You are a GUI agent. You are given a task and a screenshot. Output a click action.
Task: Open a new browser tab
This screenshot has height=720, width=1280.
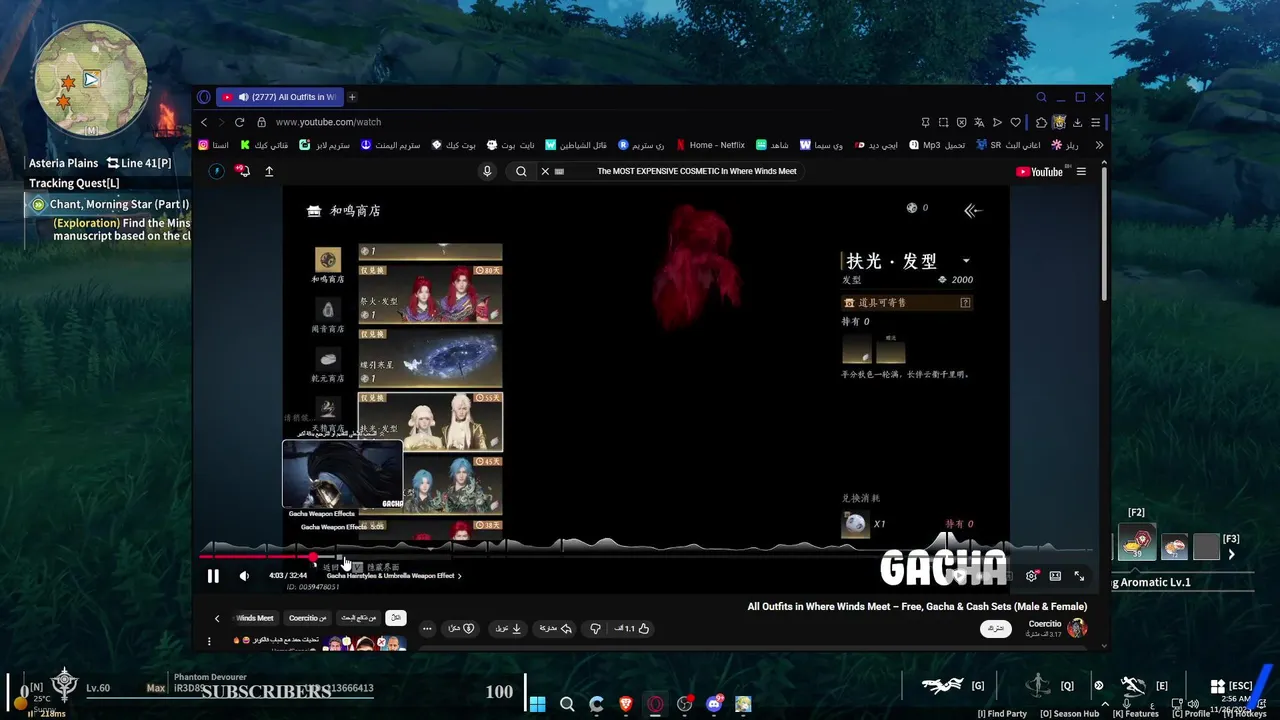(x=352, y=97)
